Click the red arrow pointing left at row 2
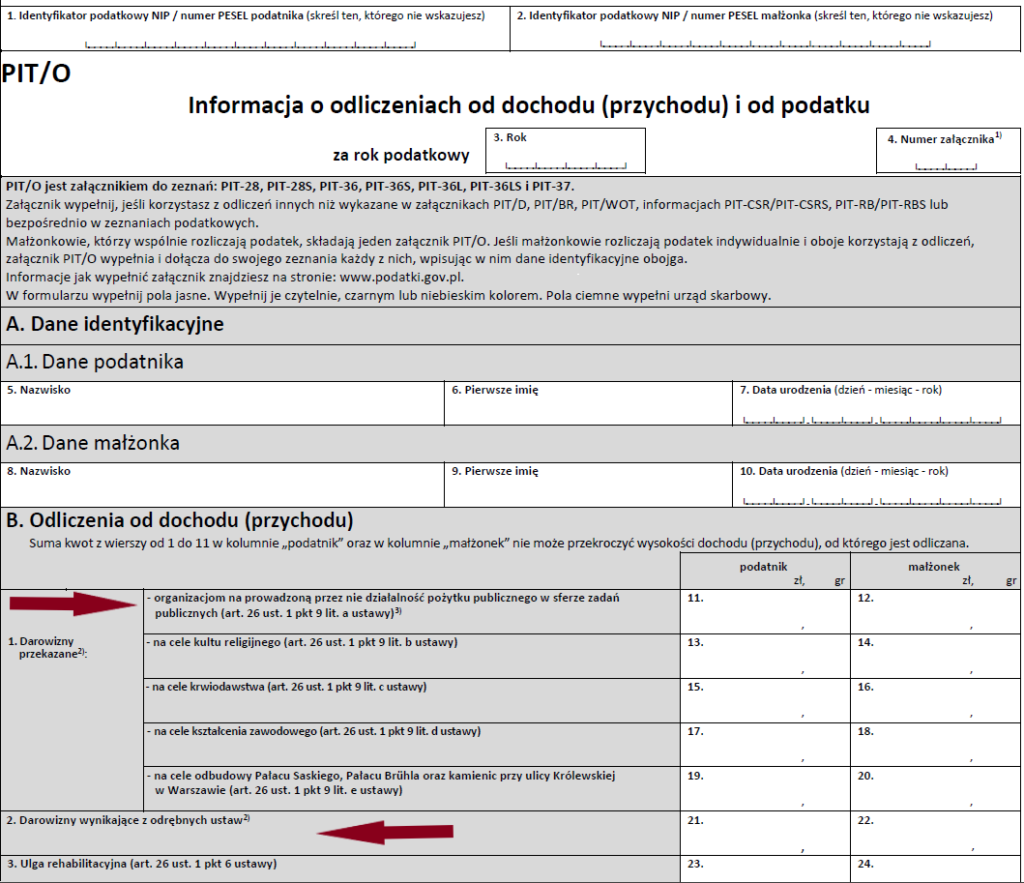 point(385,832)
